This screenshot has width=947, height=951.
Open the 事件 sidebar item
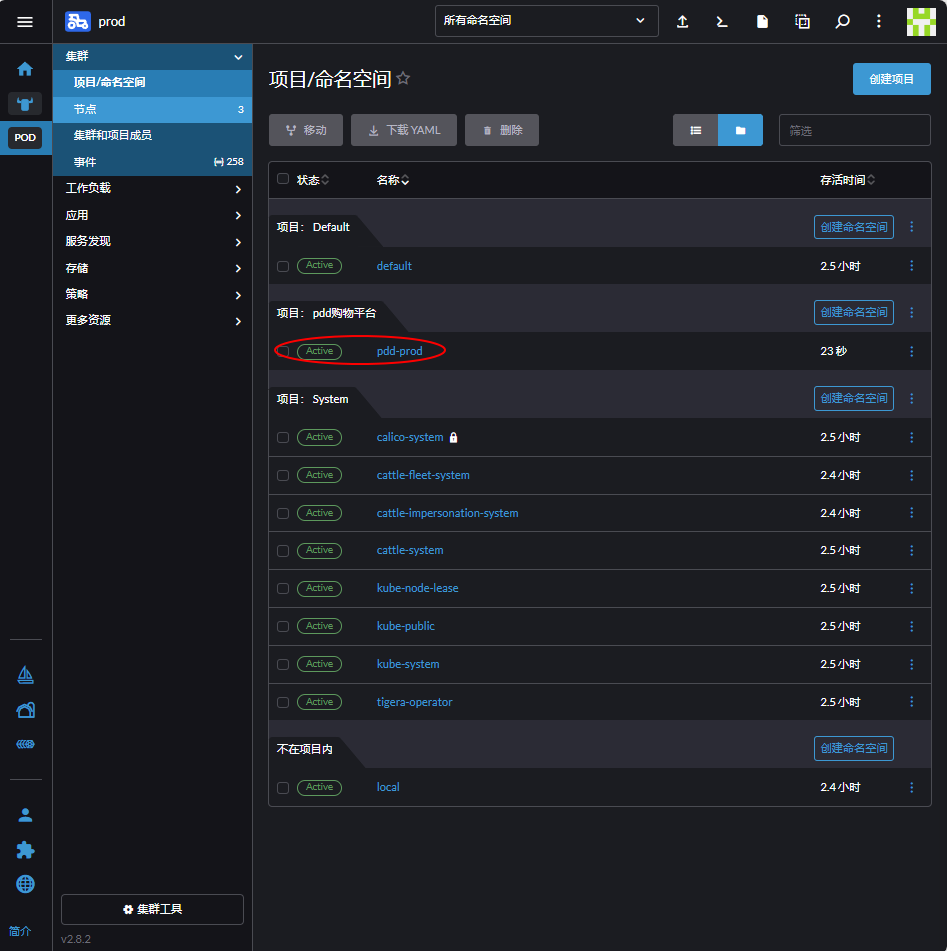[x=152, y=162]
